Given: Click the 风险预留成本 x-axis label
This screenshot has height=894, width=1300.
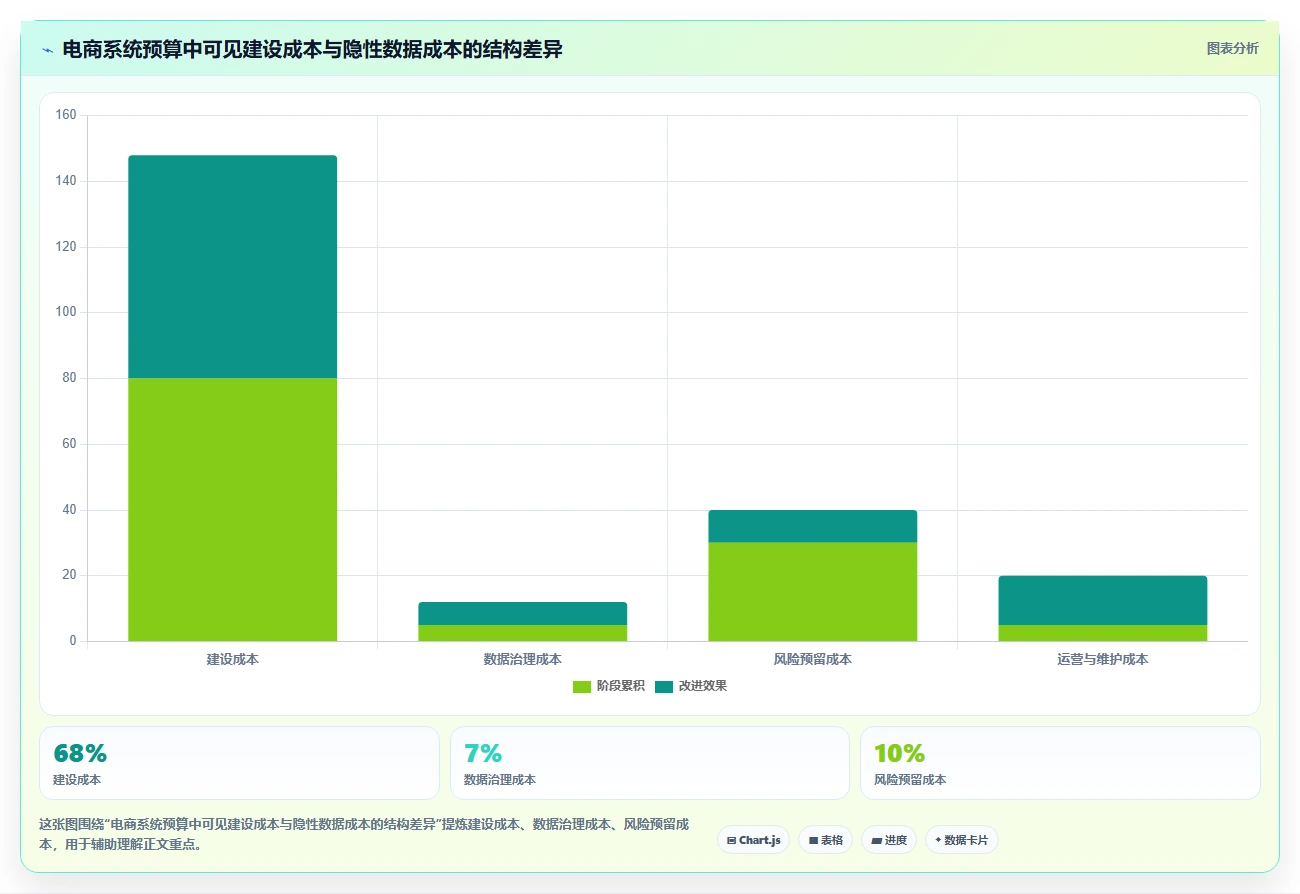Looking at the screenshot, I should [x=812, y=659].
